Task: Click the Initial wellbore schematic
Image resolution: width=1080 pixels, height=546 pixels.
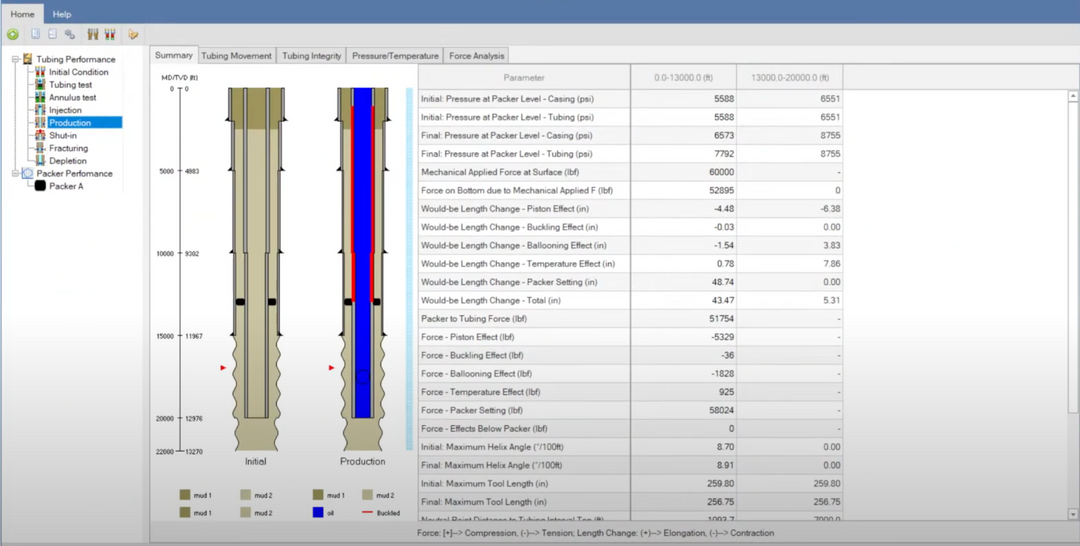Action: 256,269
